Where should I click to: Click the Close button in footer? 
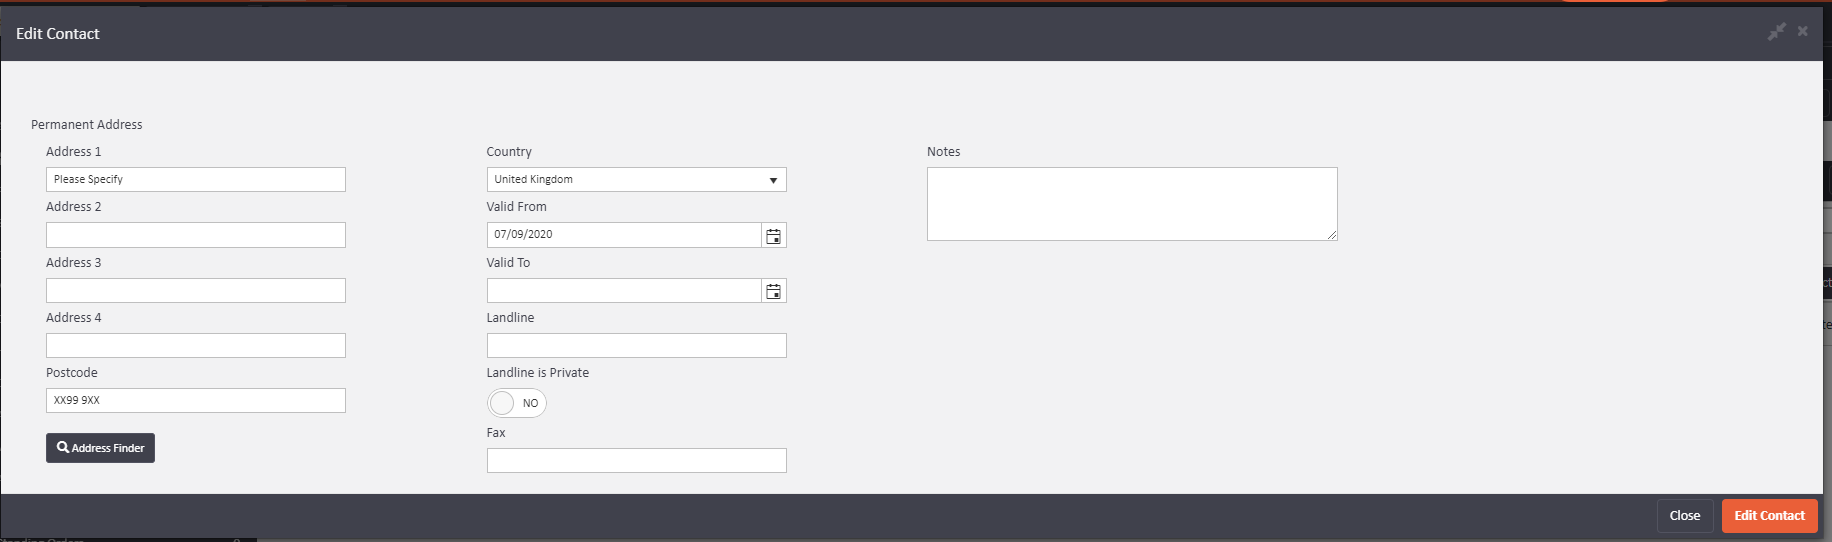tap(1684, 516)
